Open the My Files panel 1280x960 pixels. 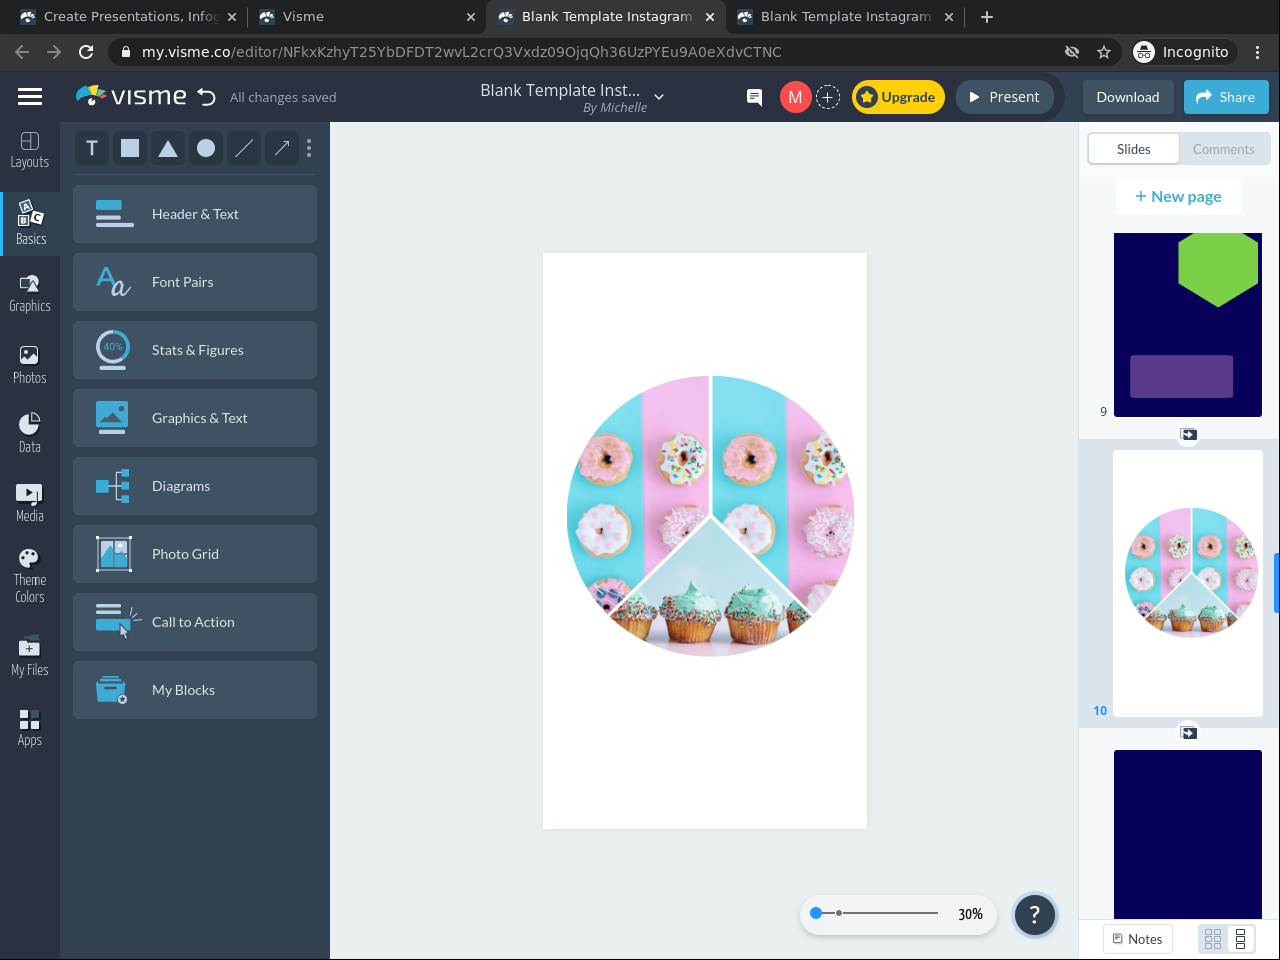click(30, 656)
